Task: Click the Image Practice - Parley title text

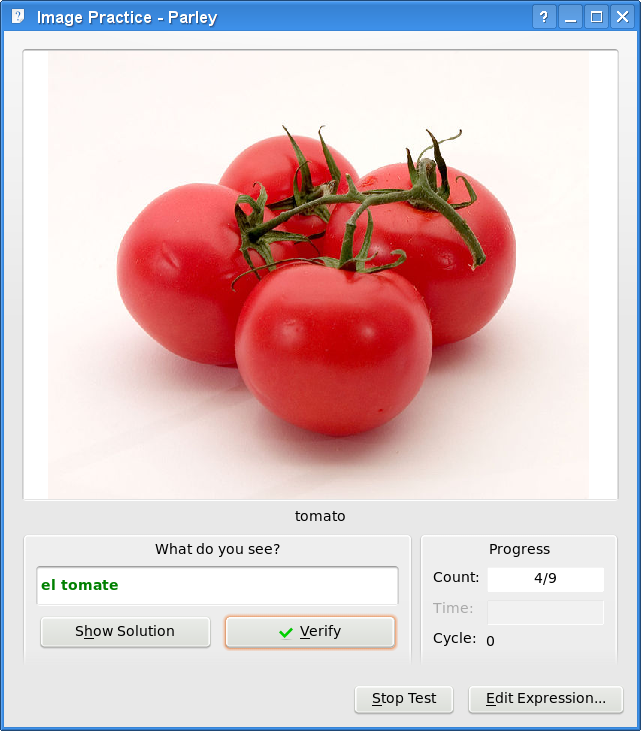Action: [127, 18]
